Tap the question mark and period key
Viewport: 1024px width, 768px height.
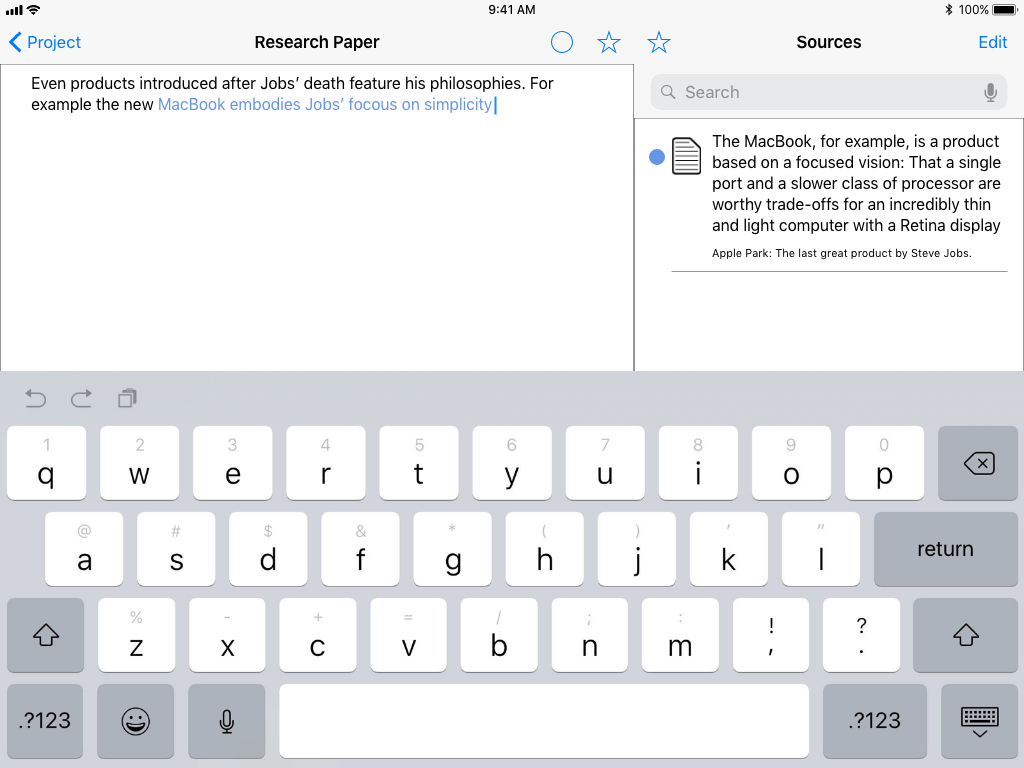pos(861,635)
